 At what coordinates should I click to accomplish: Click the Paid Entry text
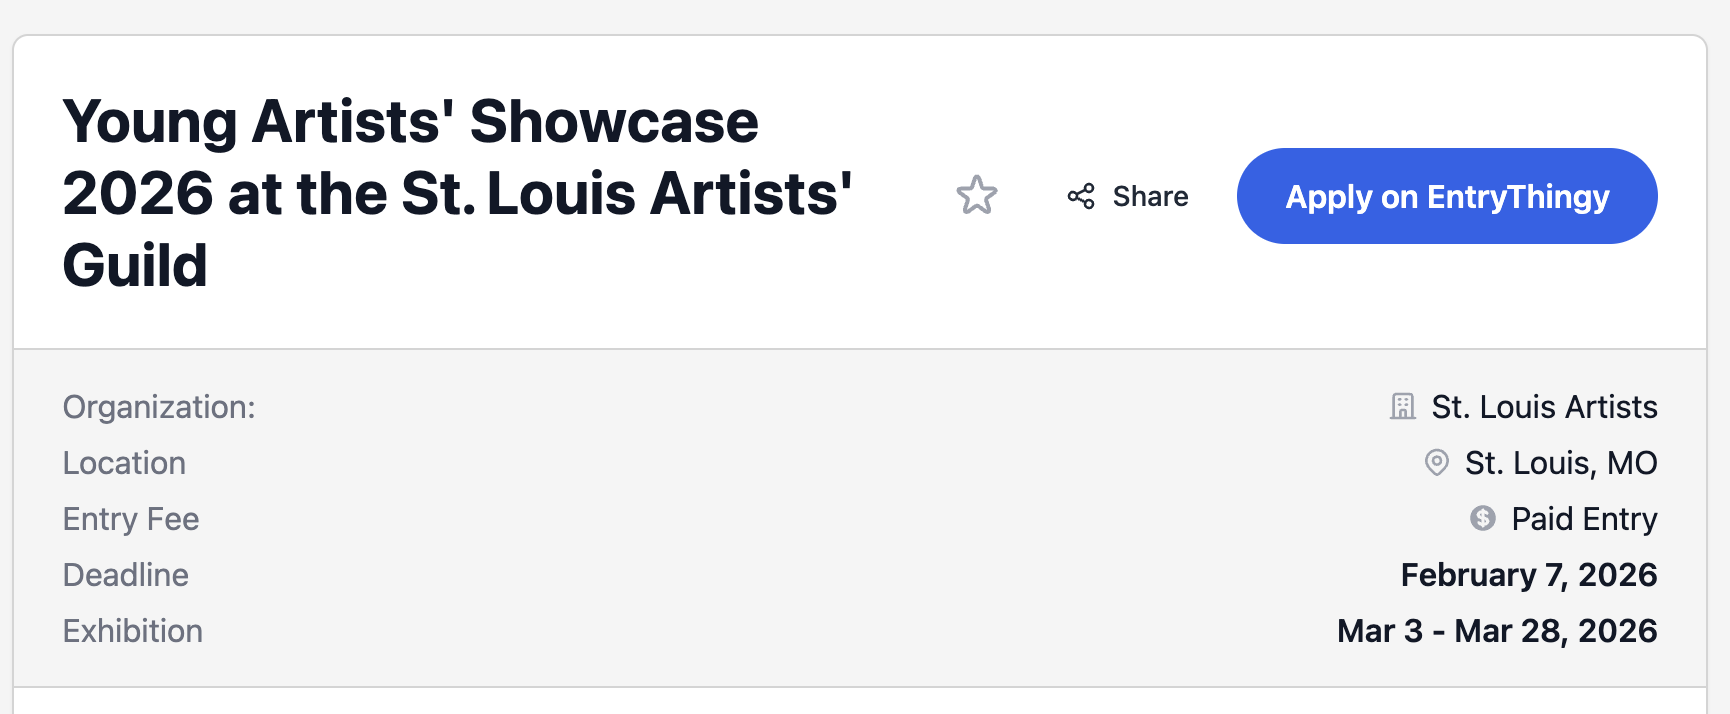pos(1584,519)
